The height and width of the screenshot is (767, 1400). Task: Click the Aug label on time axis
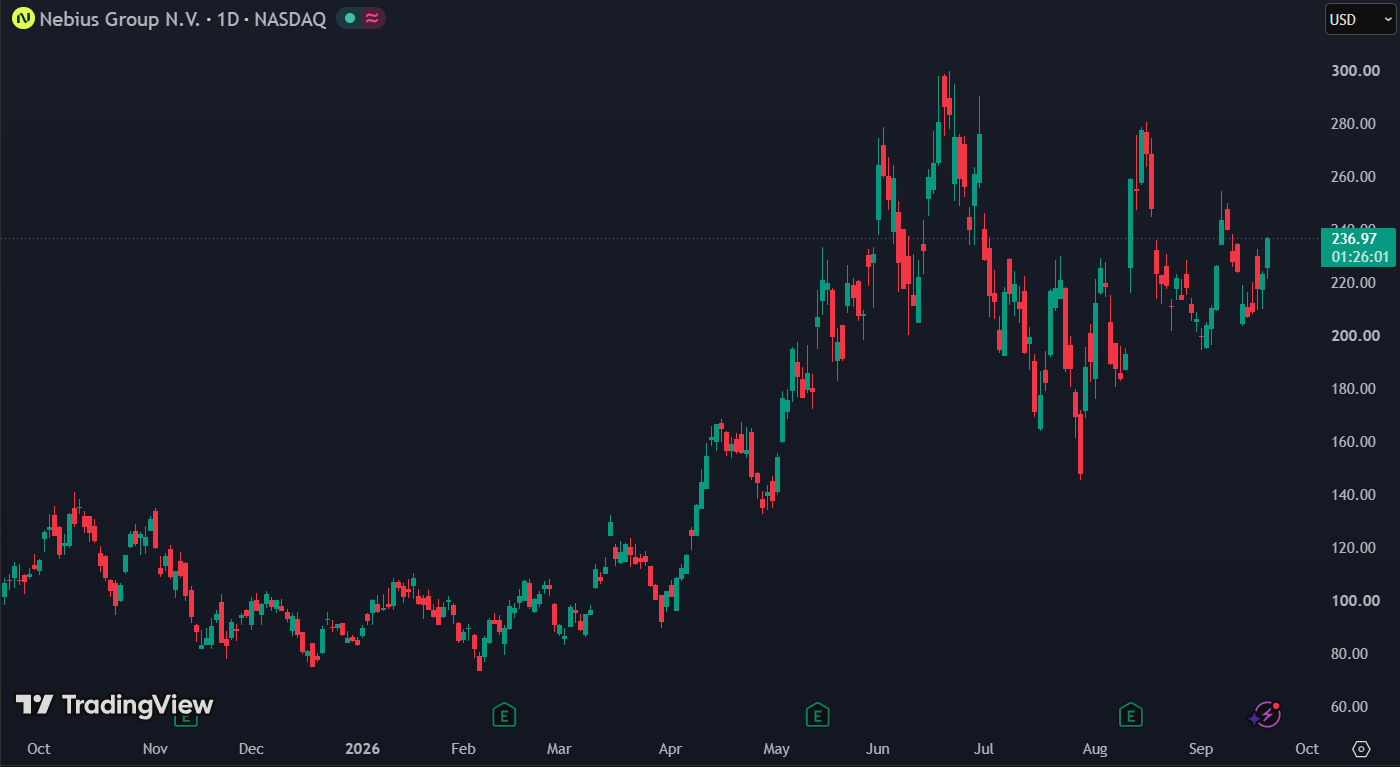[x=1095, y=749]
